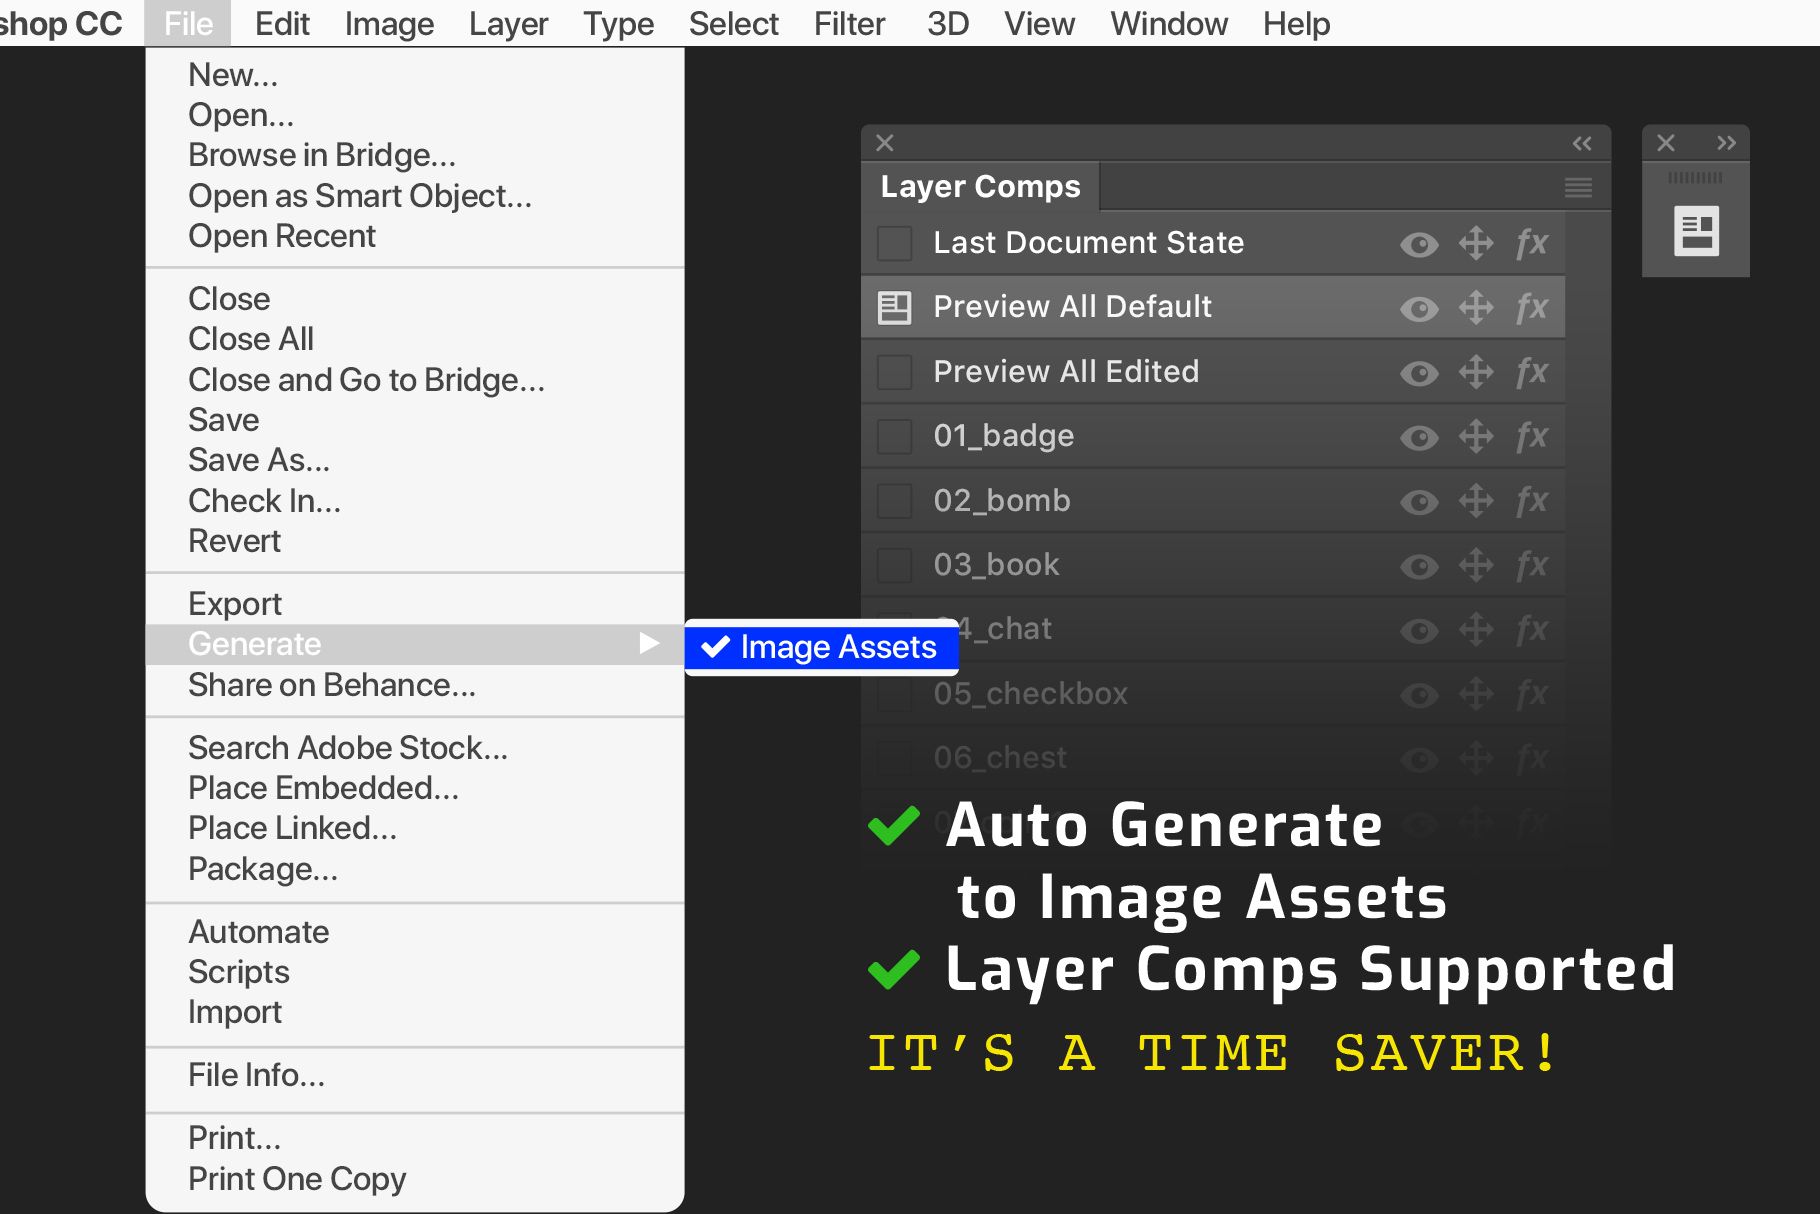Choose Place Embedded...

(415, 788)
